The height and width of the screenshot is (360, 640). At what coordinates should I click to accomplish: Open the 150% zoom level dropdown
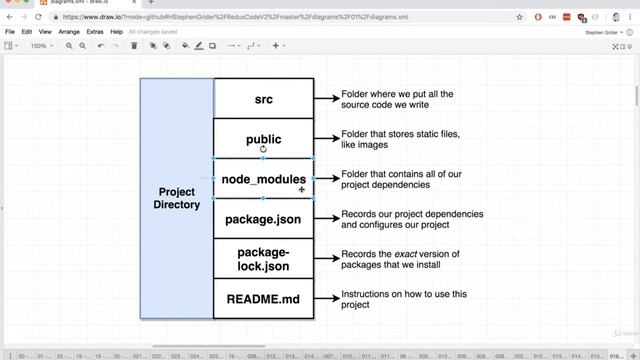pyautogui.click(x=42, y=46)
